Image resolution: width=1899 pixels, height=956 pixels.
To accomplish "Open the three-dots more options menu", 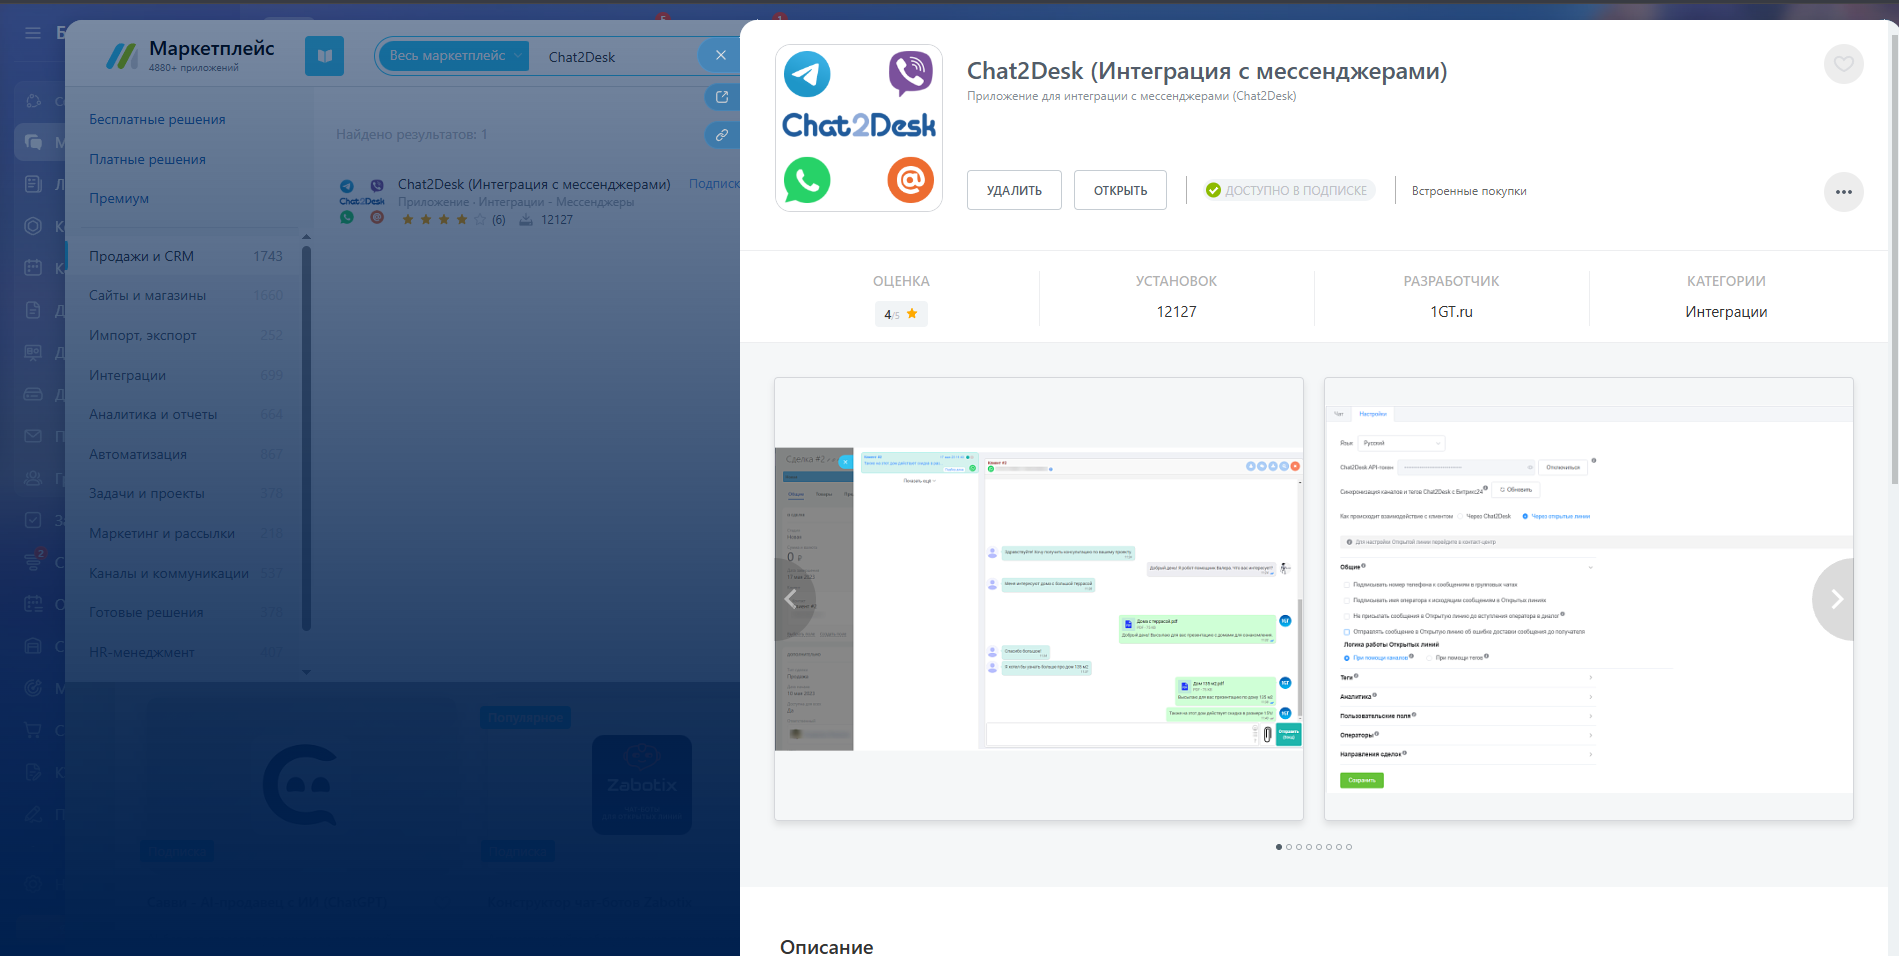I will coord(1843,192).
